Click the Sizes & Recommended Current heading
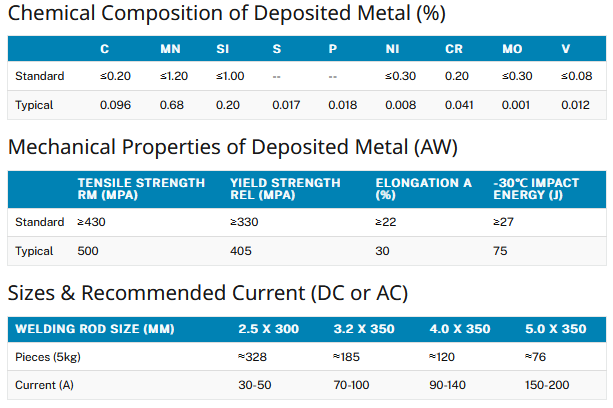613x408 pixels. [x=208, y=293]
